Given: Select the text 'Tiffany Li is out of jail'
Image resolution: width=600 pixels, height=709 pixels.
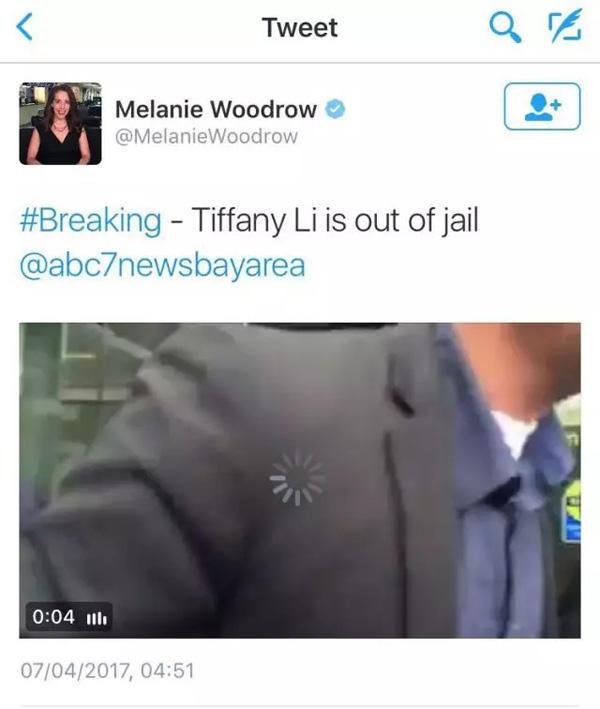Looking at the screenshot, I should (335, 221).
